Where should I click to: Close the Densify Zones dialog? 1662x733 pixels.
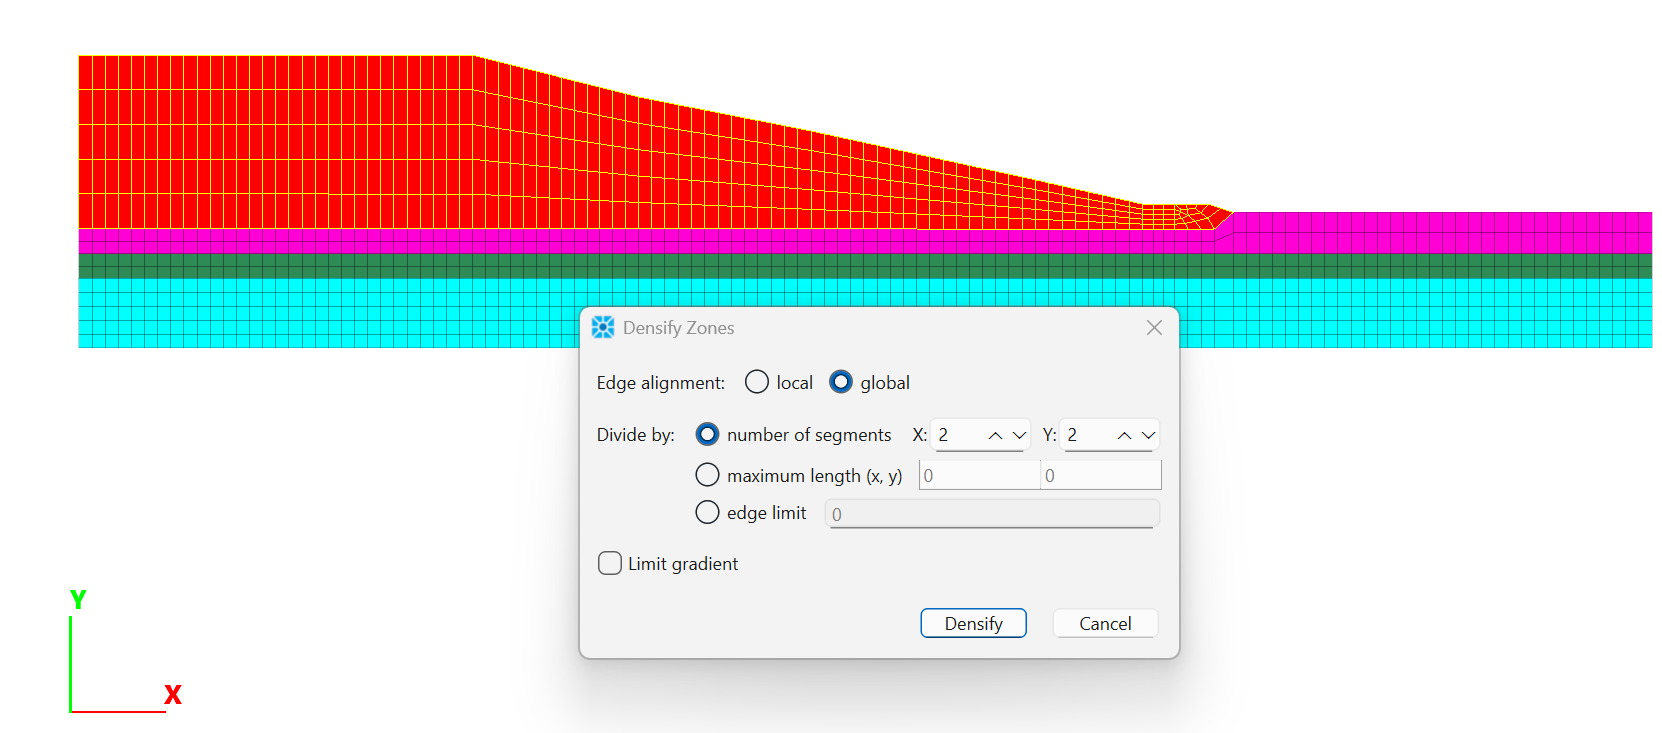click(x=1154, y=328)
